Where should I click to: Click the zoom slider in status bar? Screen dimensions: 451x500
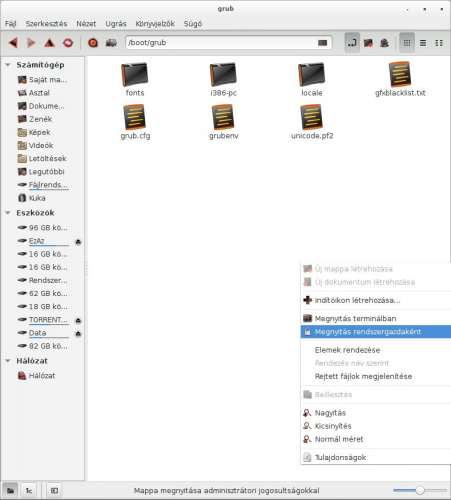[420, 490]
